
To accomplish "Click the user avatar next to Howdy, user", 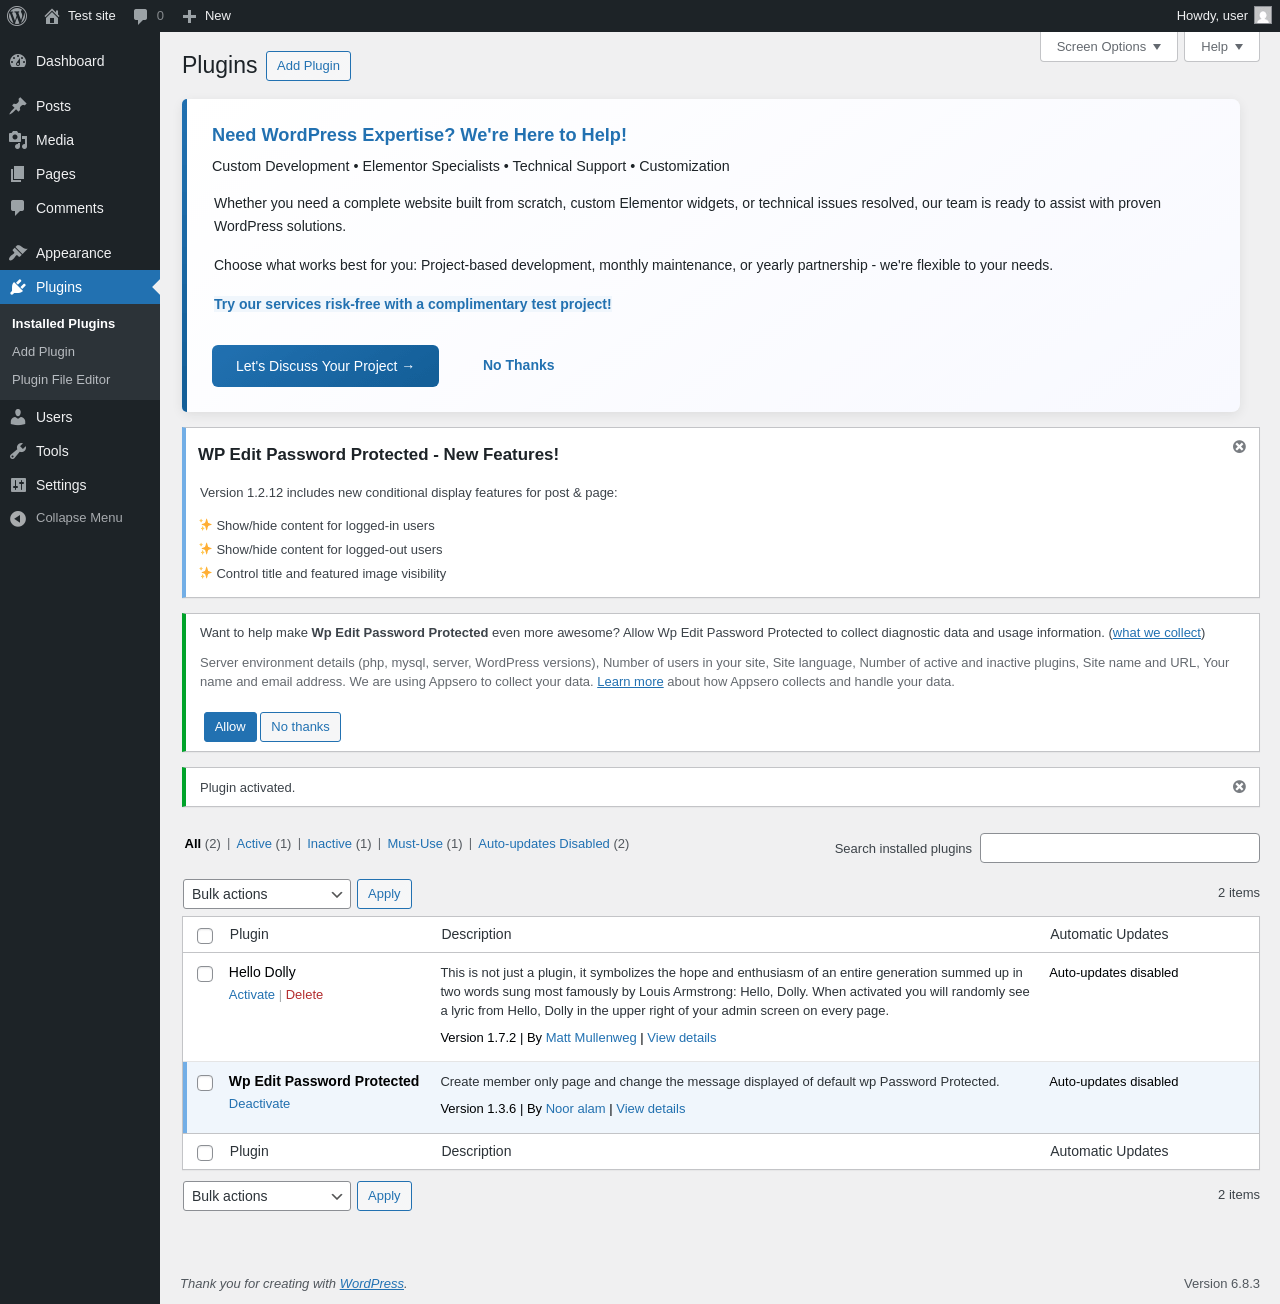I will click(x=1263, y=15).
